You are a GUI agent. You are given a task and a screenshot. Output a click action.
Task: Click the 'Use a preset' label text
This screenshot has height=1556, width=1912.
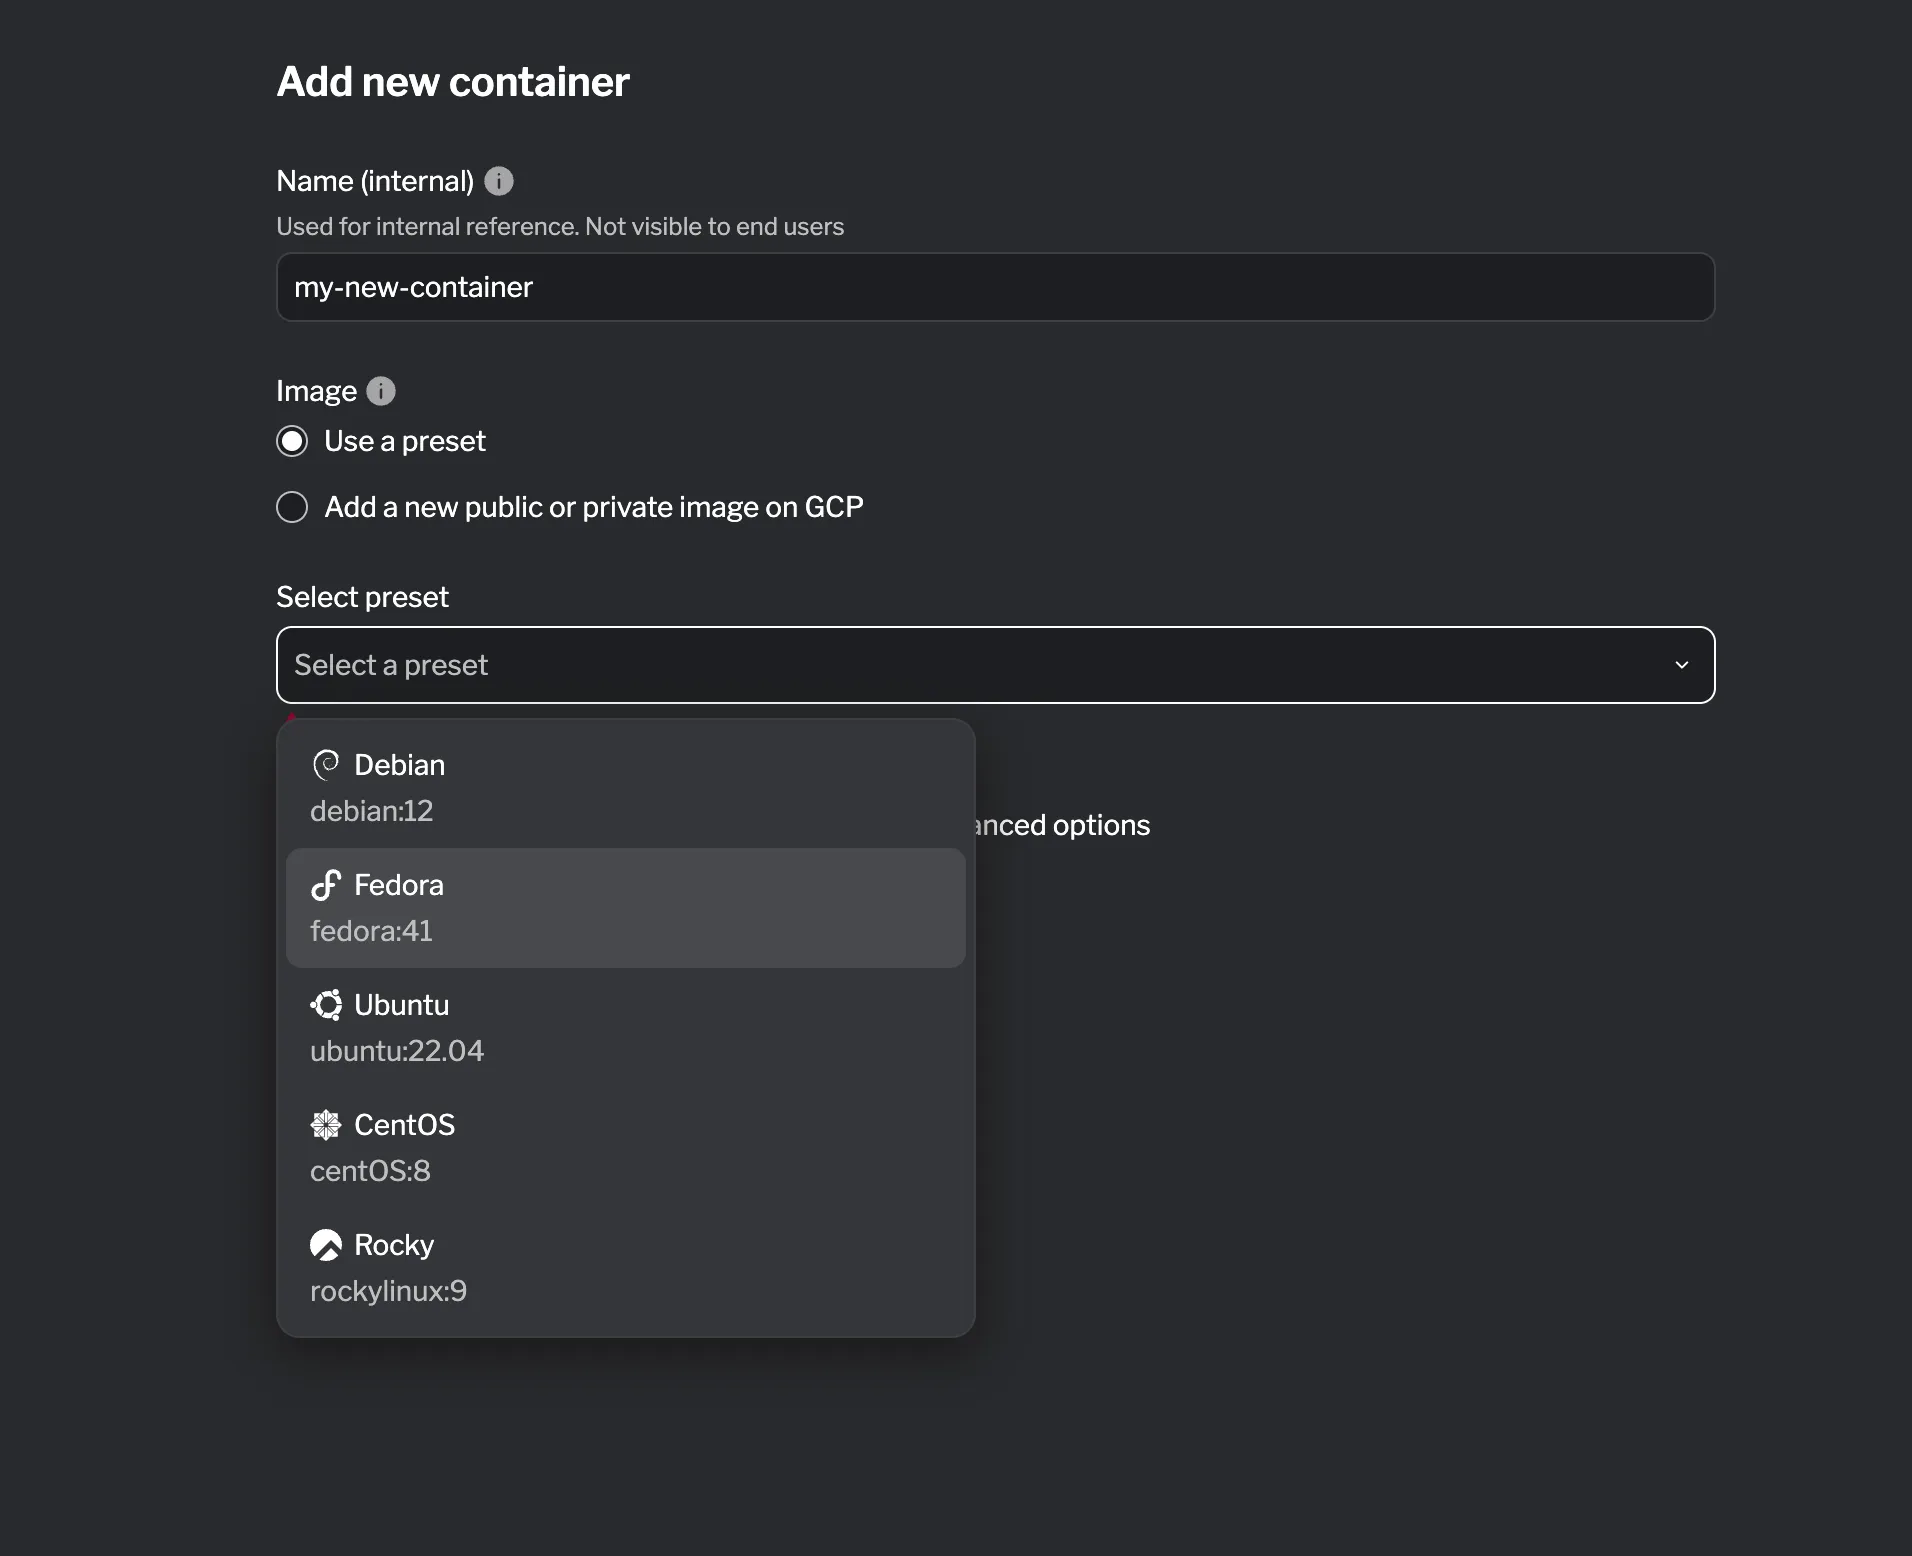click(404, 441)
